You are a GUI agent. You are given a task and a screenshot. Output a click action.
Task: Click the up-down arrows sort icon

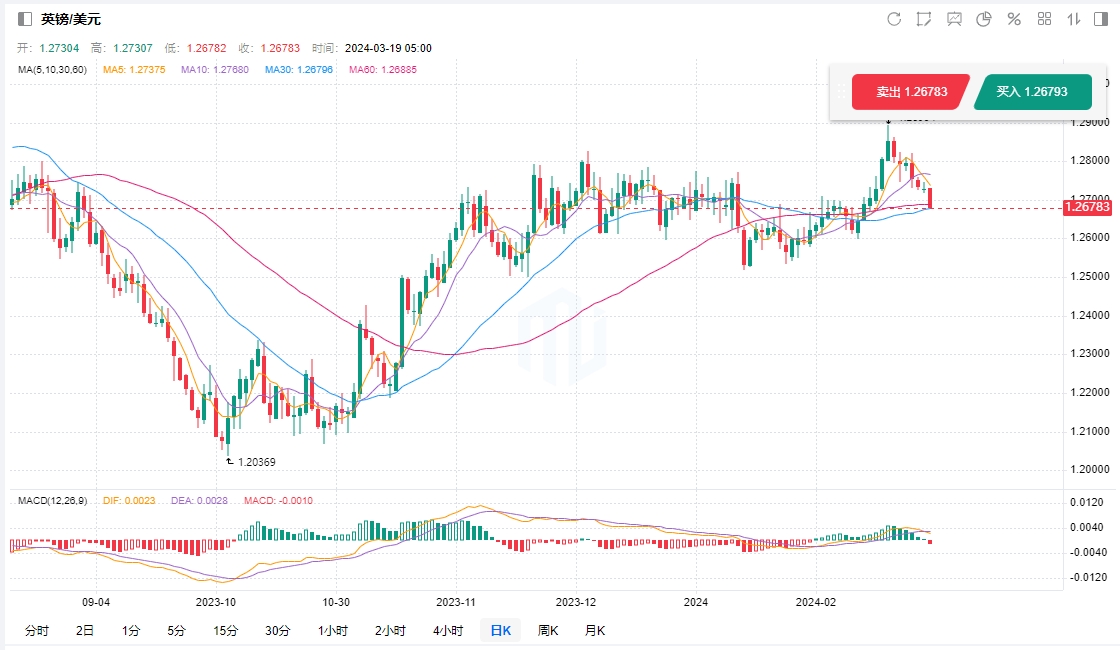coord(1074,19)
